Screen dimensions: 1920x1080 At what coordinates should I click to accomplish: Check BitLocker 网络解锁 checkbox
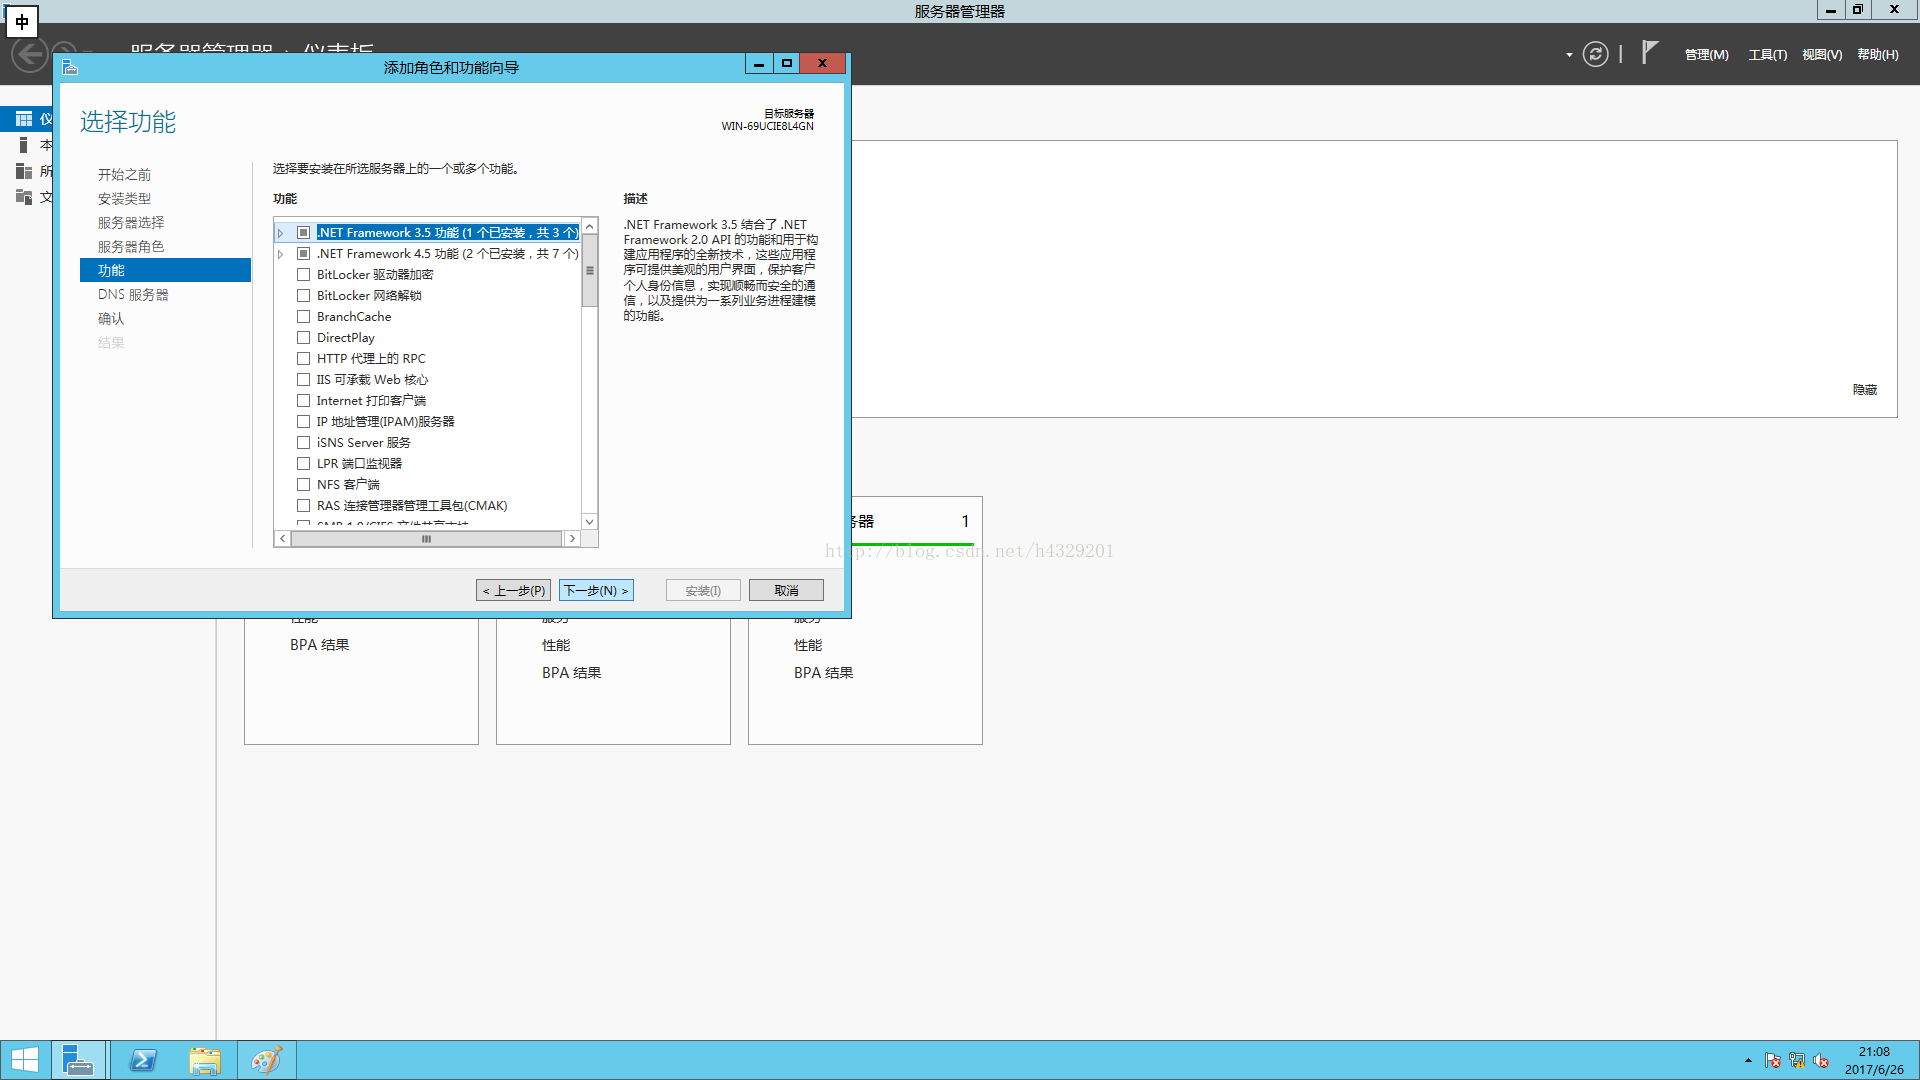coord(303,295)
